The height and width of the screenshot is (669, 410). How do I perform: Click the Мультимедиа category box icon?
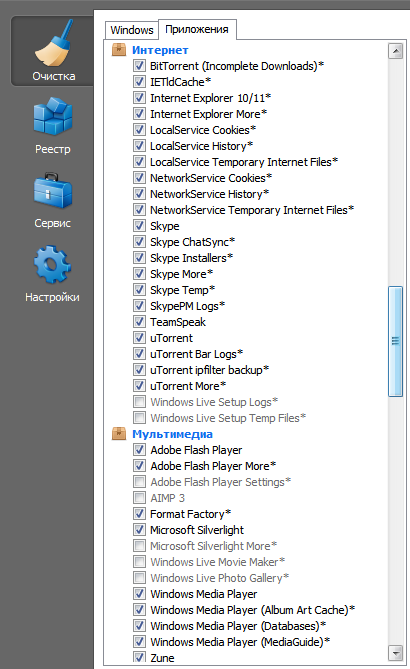pos(119,434)
